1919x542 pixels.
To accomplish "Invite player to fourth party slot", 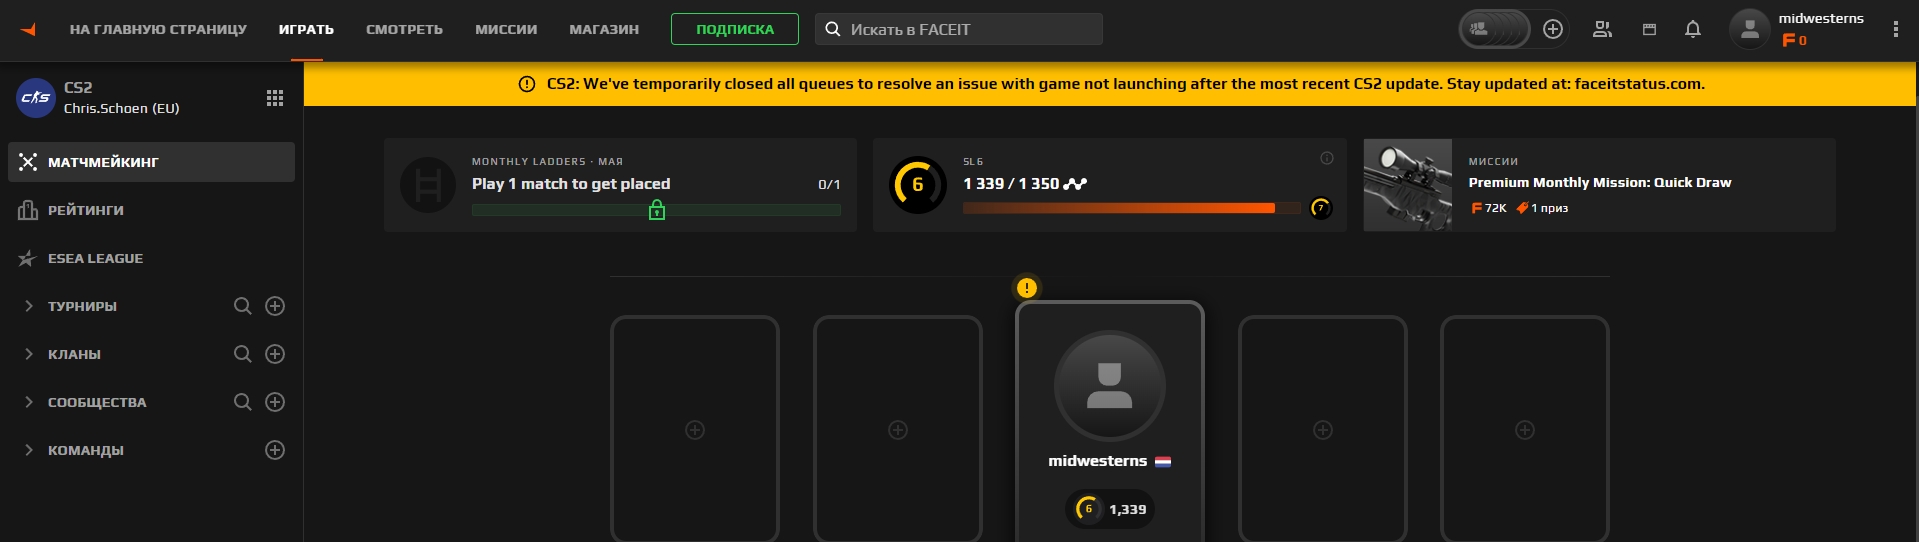I will [1323, 430].
